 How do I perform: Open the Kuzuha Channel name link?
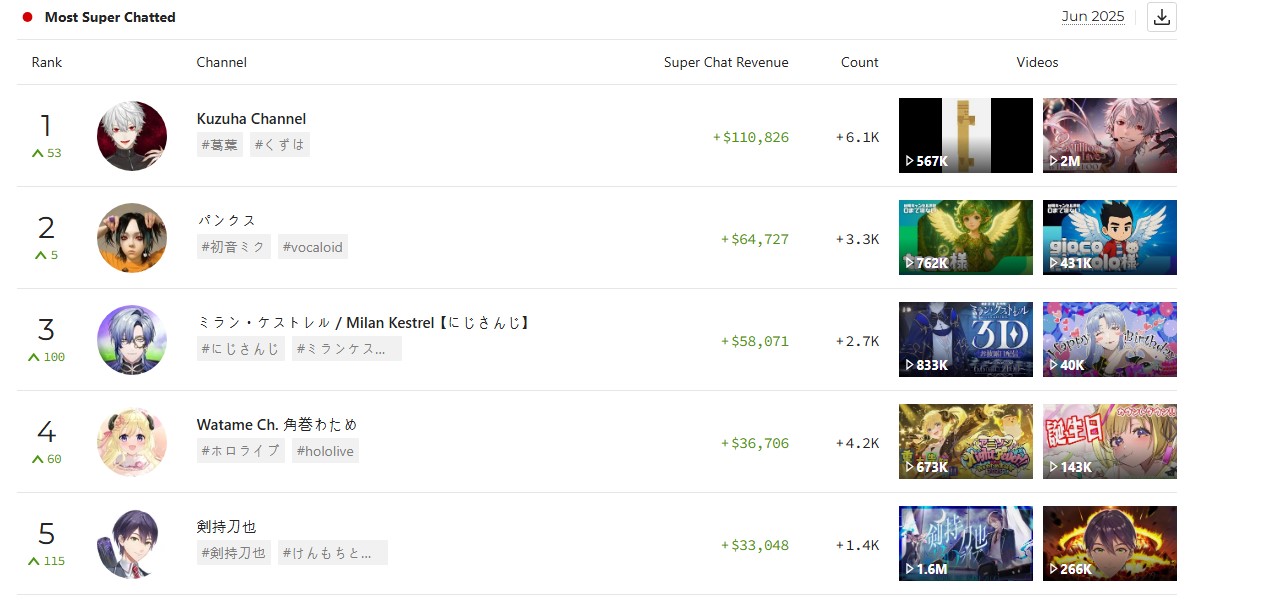pos(251,119)
